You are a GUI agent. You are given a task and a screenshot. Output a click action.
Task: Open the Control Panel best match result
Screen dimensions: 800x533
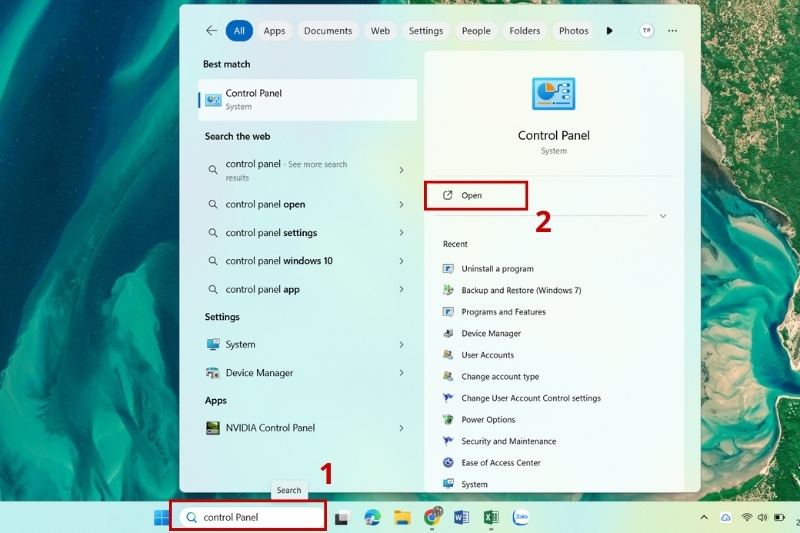[307, 99]
